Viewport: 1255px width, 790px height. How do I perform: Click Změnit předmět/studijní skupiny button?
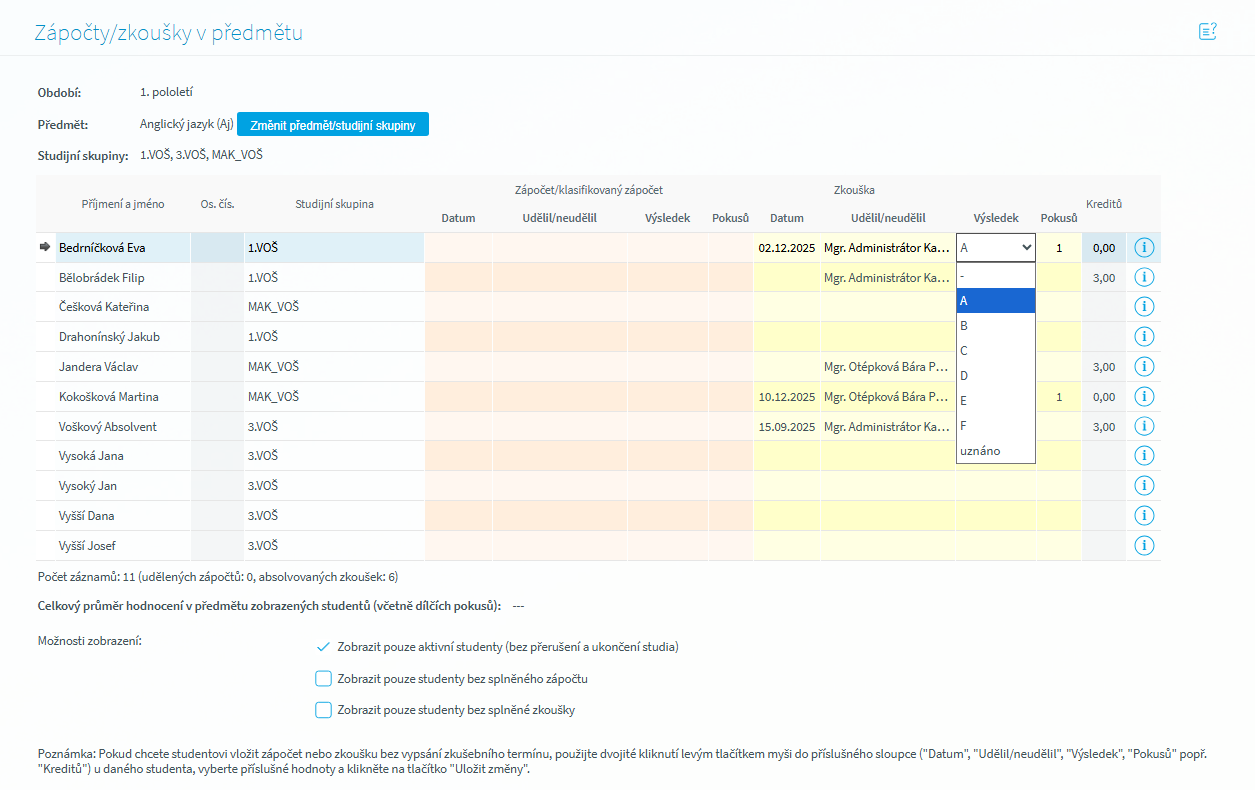[x=333, y=125]
